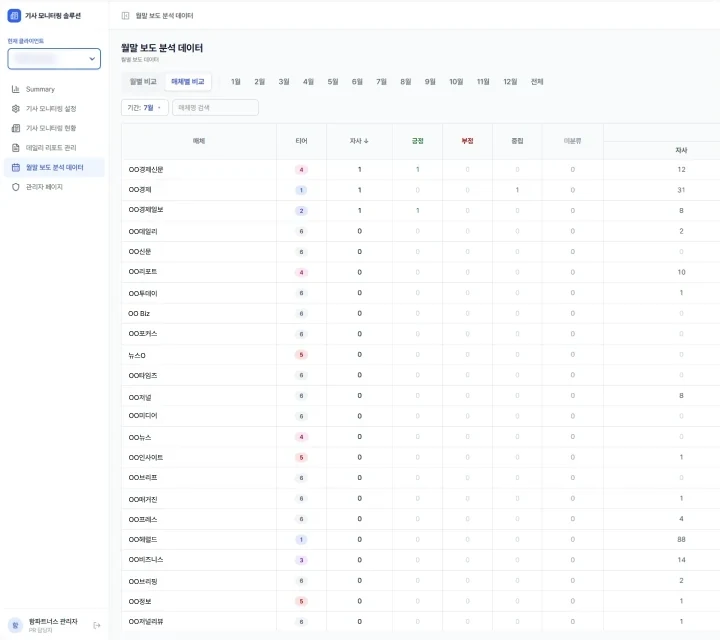Open the 현재 클라이언트 client dropdown
This screenshot has width=720, height=640.
[54, 59]
